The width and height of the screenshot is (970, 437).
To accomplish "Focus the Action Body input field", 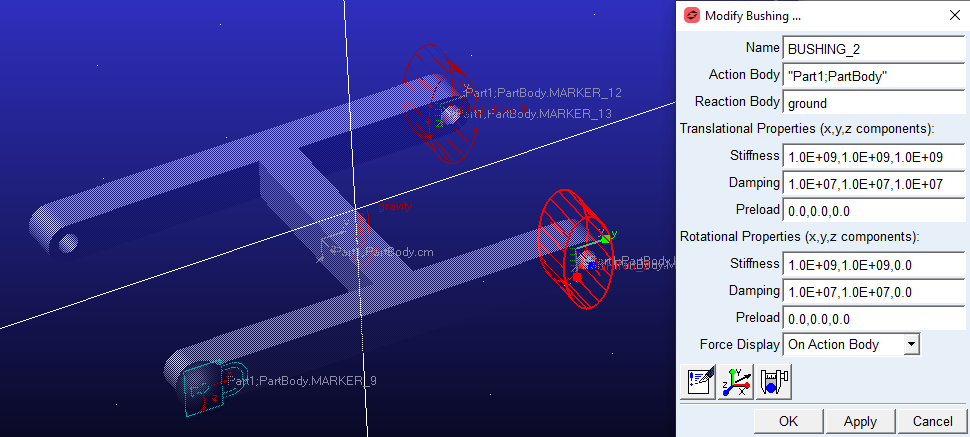I will coord(874,75).
